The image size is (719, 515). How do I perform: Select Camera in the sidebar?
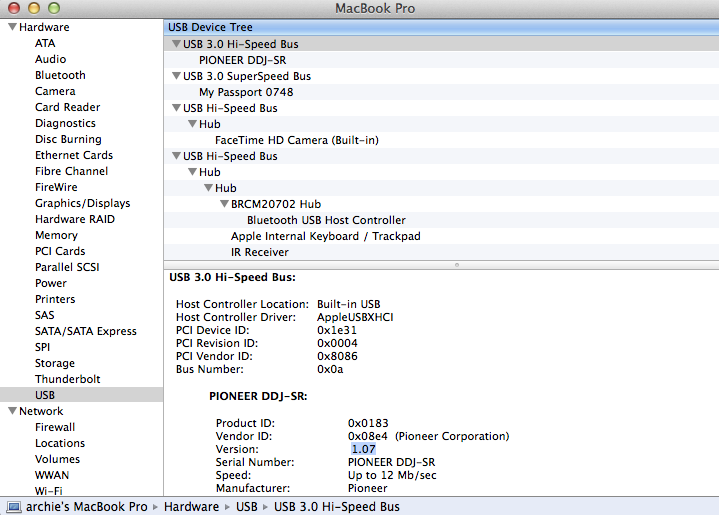(x=55, y=91)
